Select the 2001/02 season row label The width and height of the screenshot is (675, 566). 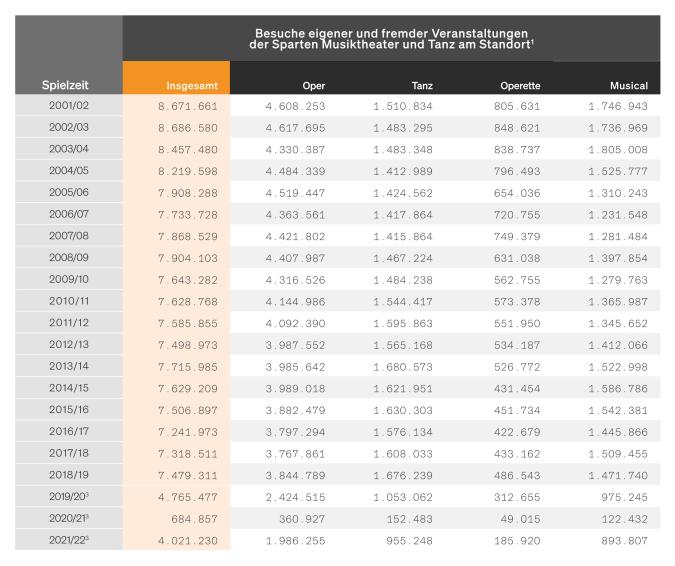pyautogui.click(x=68, y=105)
